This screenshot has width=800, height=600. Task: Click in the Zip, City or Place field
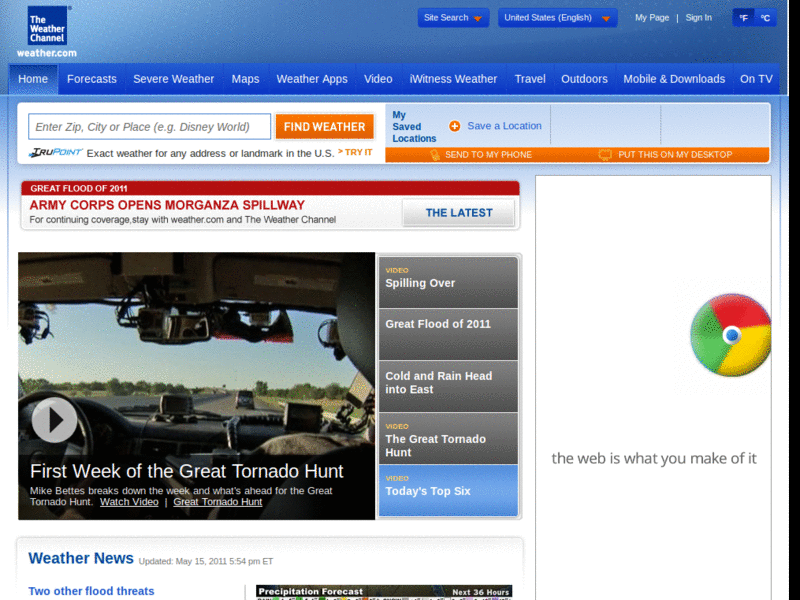(x=149, y=127)
